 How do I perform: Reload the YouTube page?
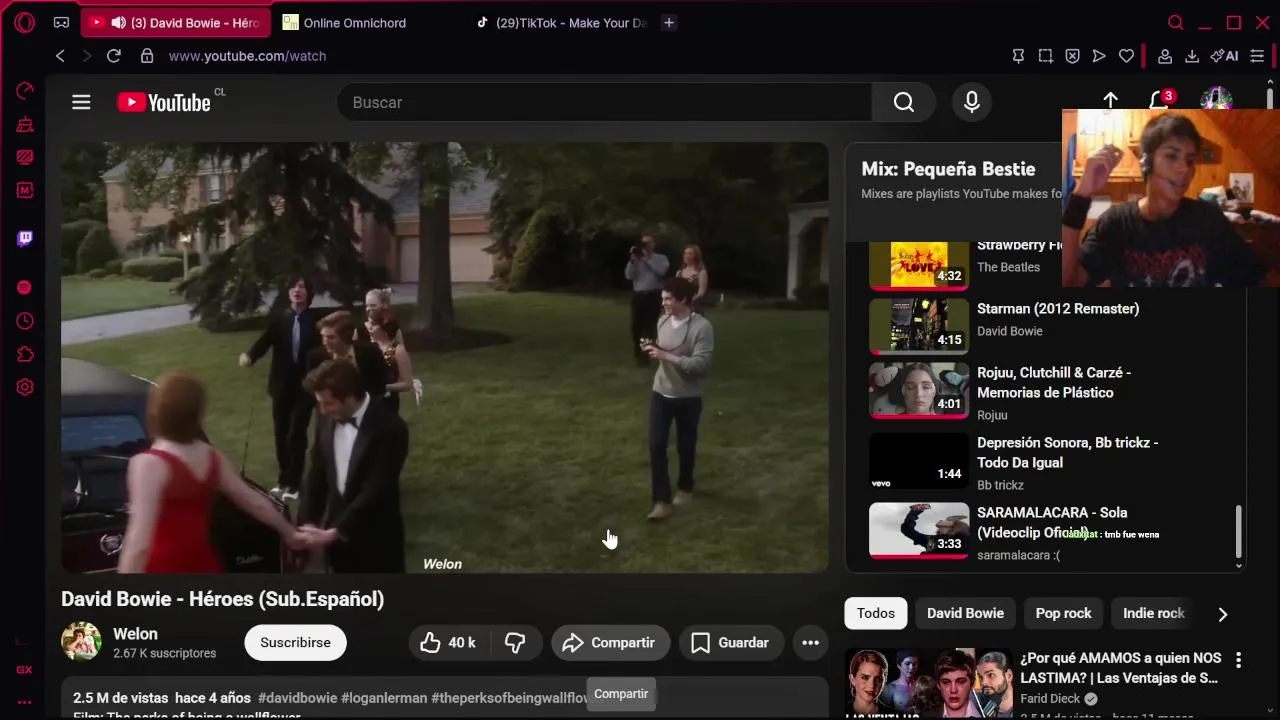114,56
